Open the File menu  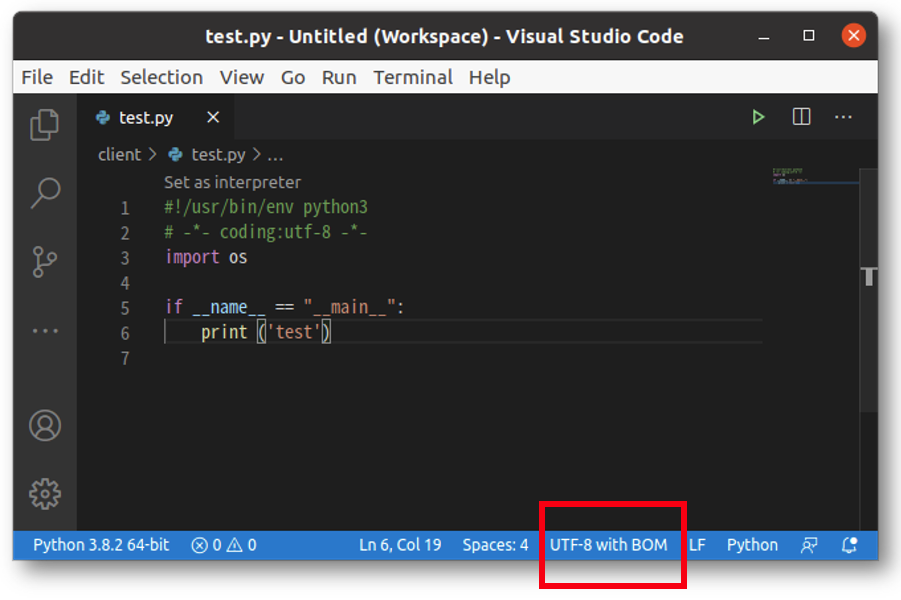pos(37,77)
